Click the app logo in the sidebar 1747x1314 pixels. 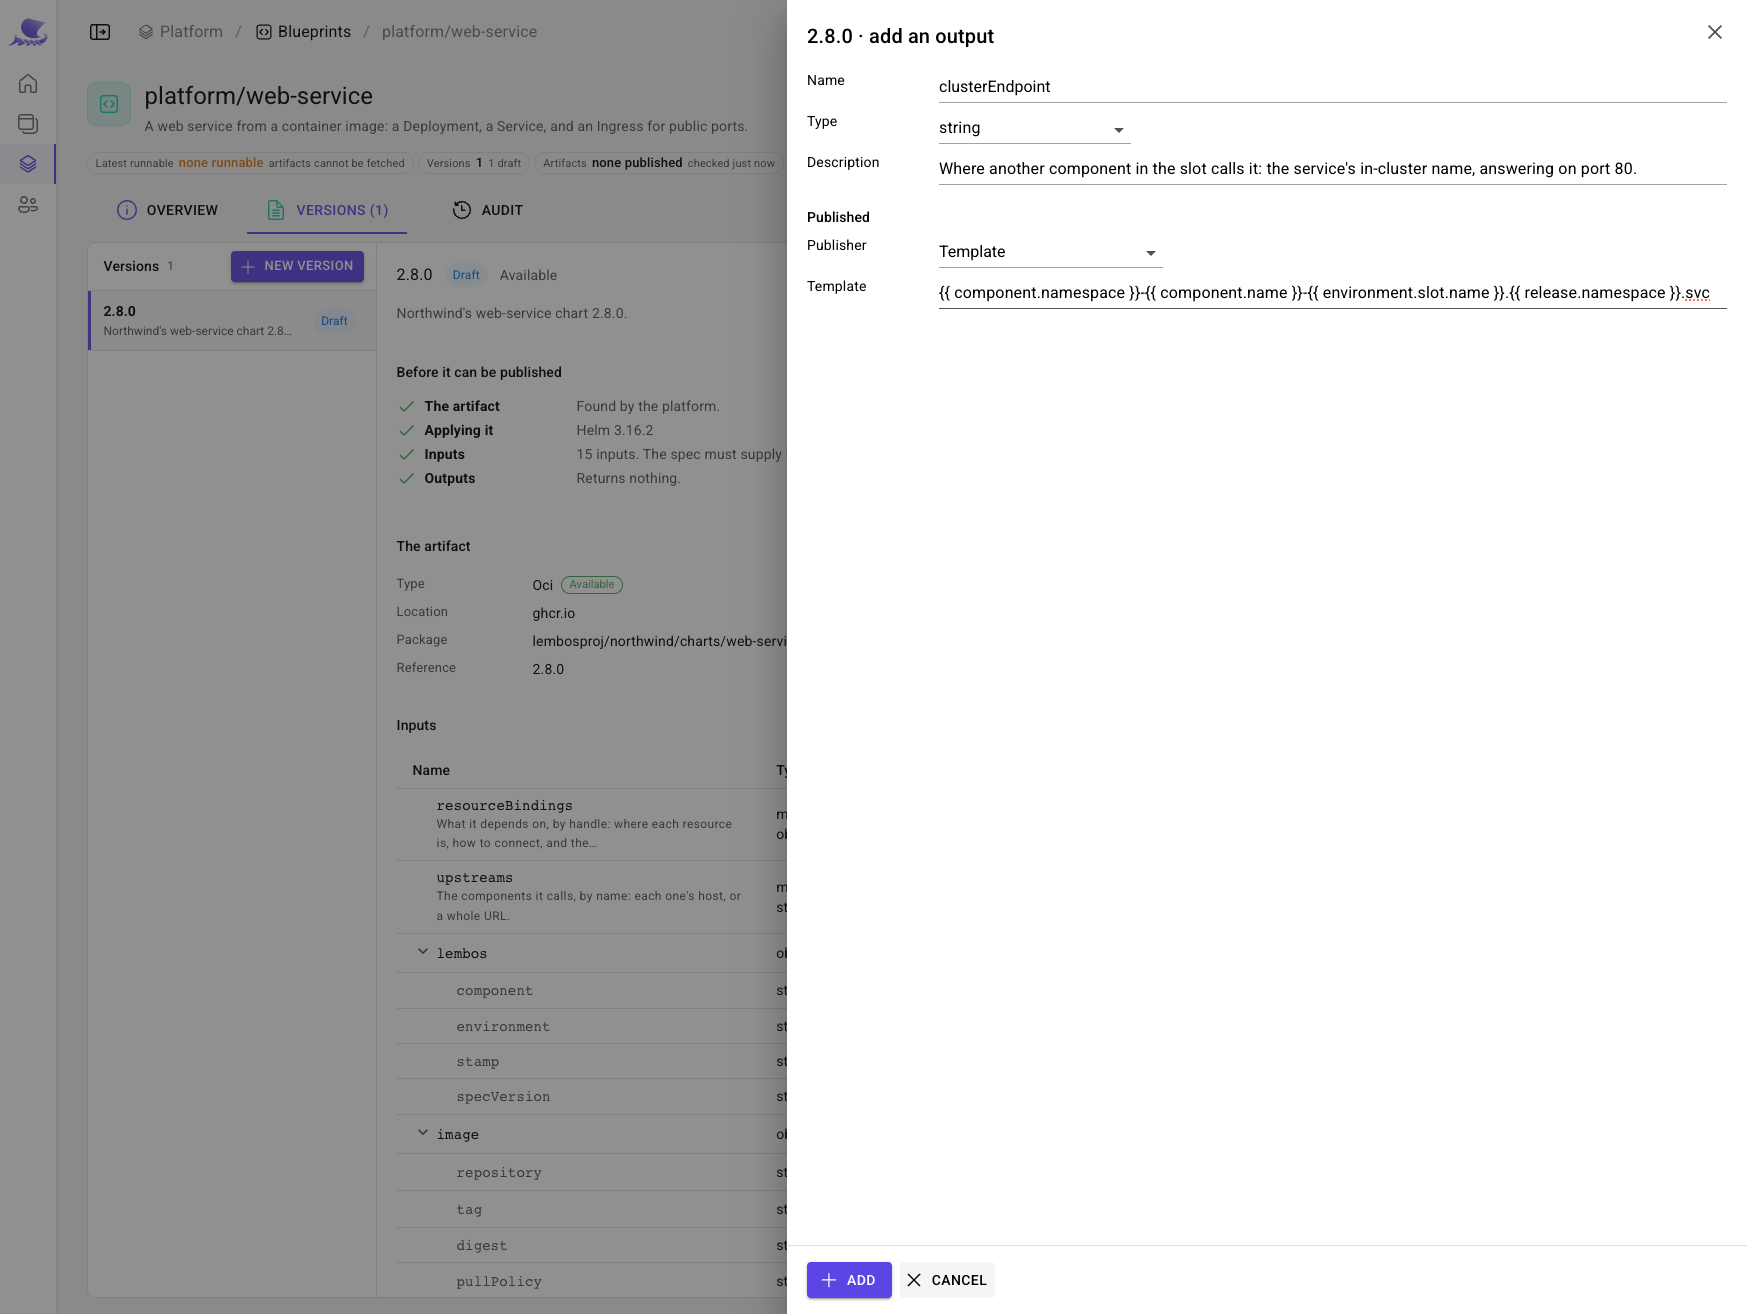[28, 32]
